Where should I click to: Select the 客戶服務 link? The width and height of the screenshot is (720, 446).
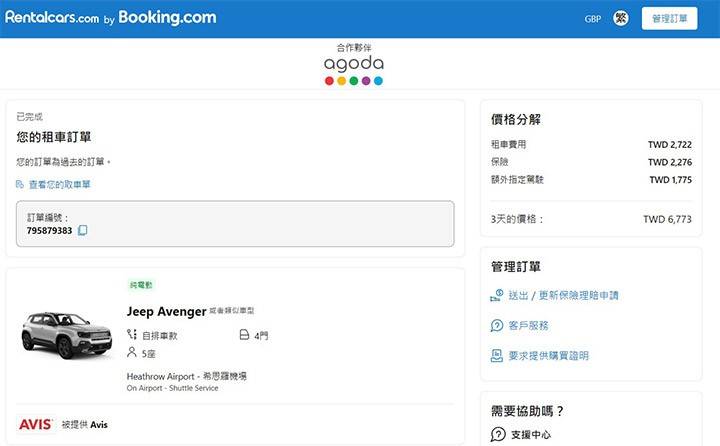pyautogui.click(x=530, y=326)
